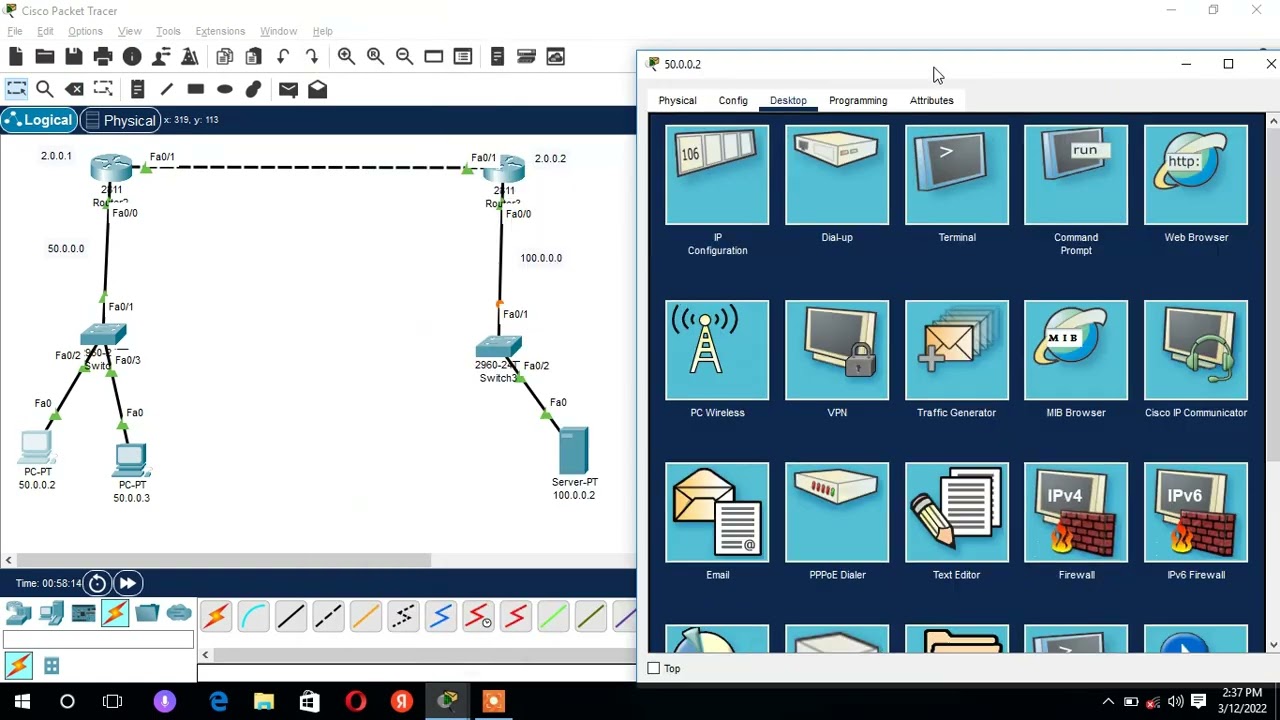
Task: Switch to the Physical tab in 50.0.0.2 window
Action: point(677,101)
